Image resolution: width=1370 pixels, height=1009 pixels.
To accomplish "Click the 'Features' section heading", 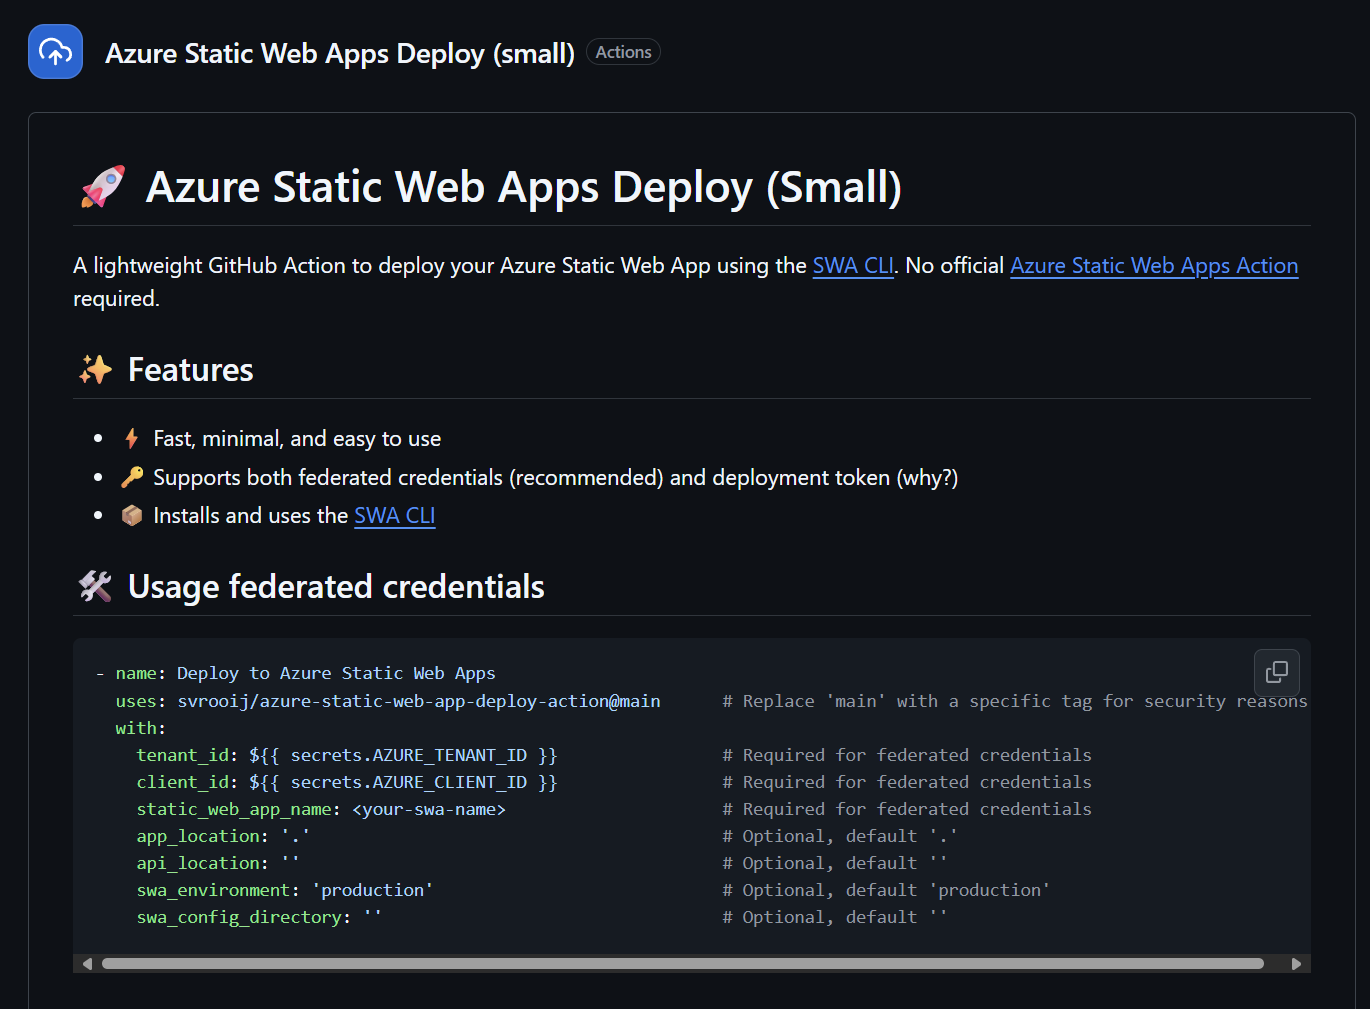I will click(191, 370).
